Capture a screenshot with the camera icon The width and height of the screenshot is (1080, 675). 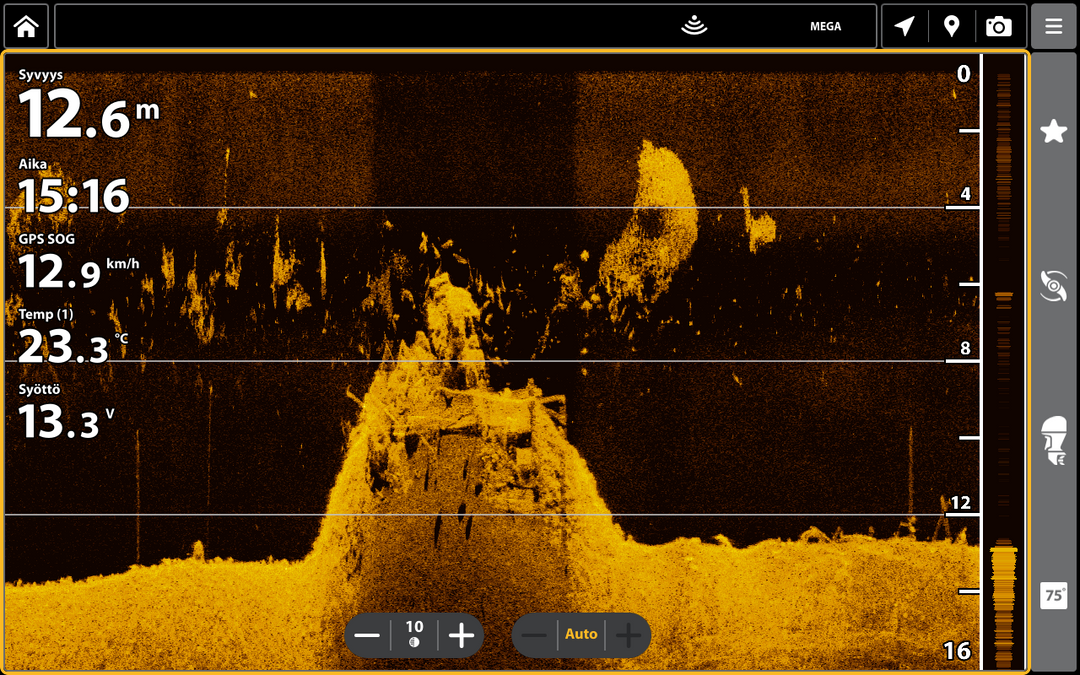pyautogui.click(x=999, y=26)
